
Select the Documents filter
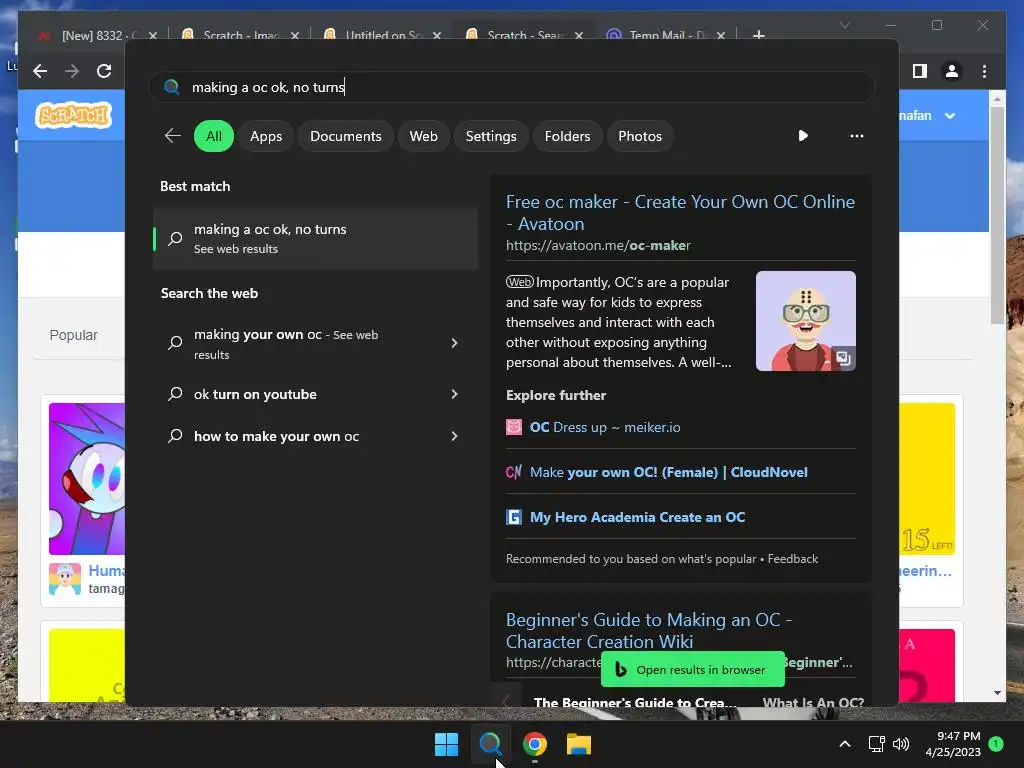tap(345, 136)
